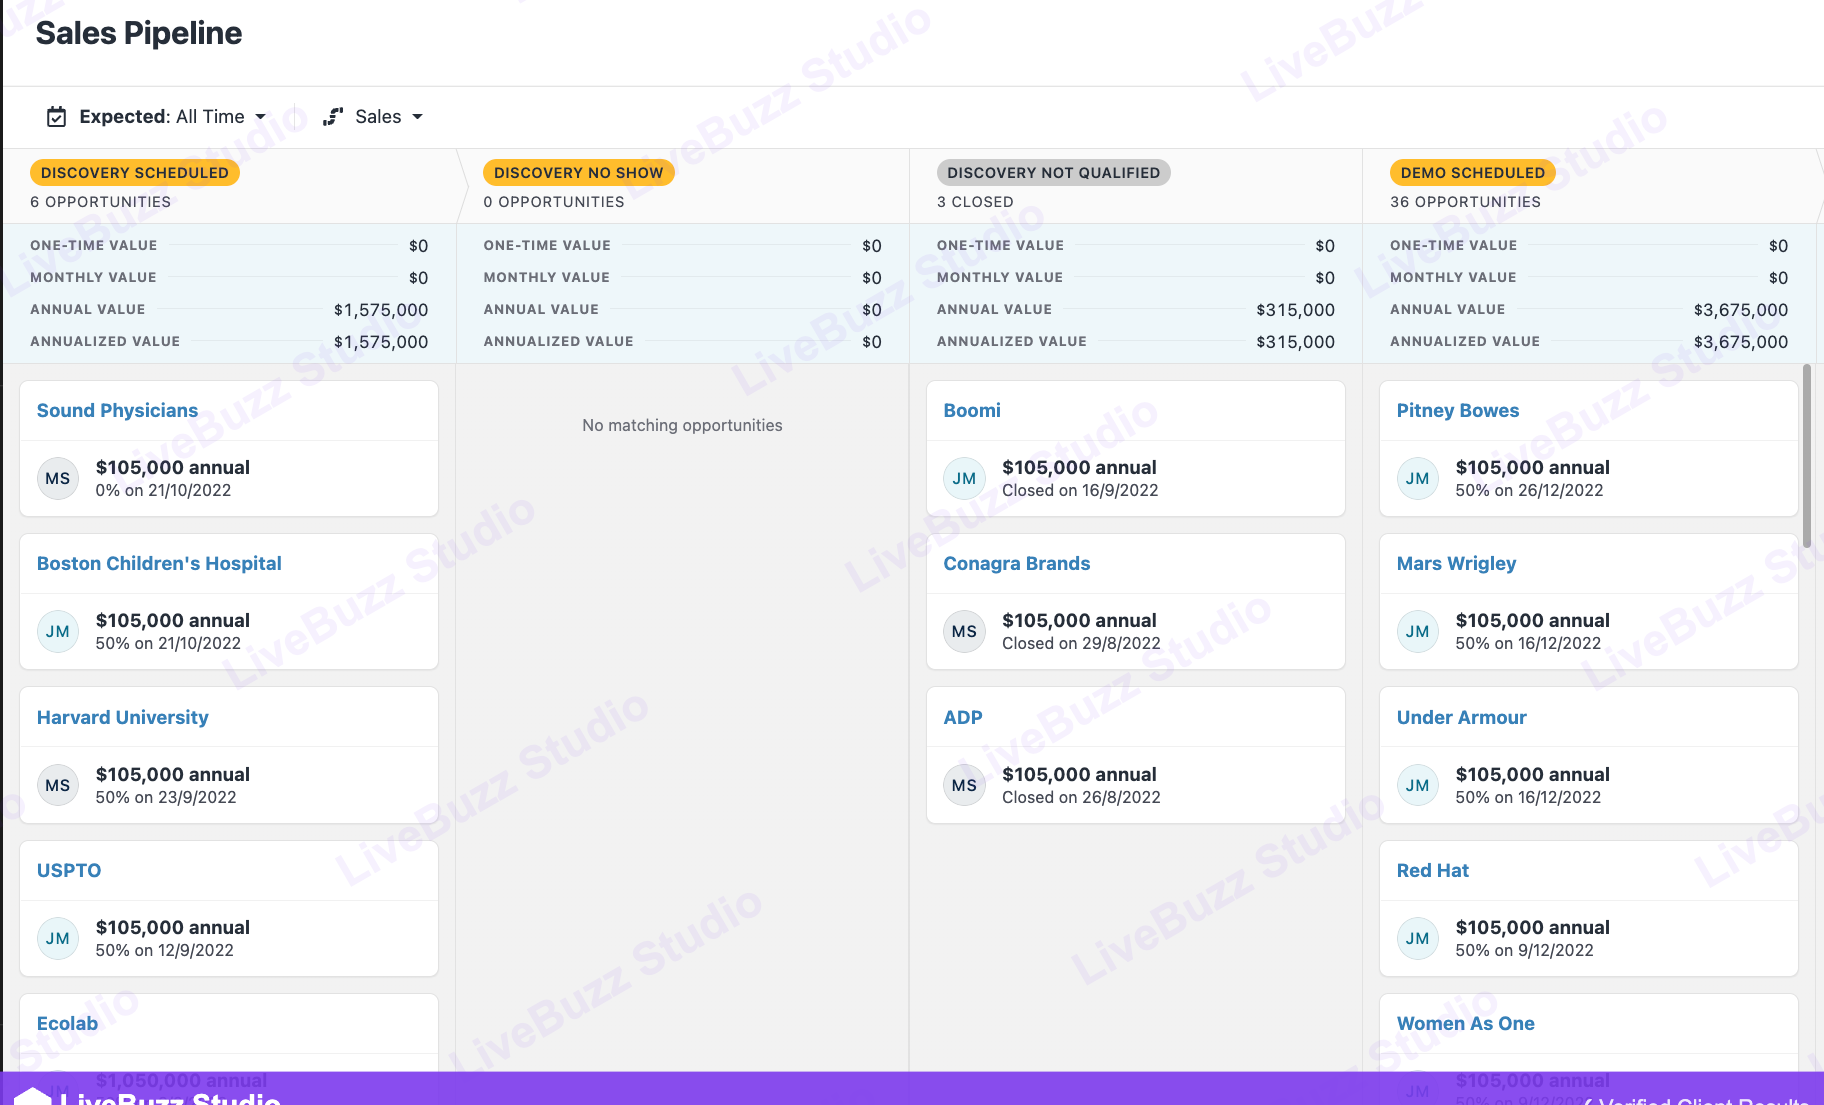Image resolution: width=1824 pixels, height=1105 pixels.
Task: Open the Expected: All Time dropdown
Action: 172,117
